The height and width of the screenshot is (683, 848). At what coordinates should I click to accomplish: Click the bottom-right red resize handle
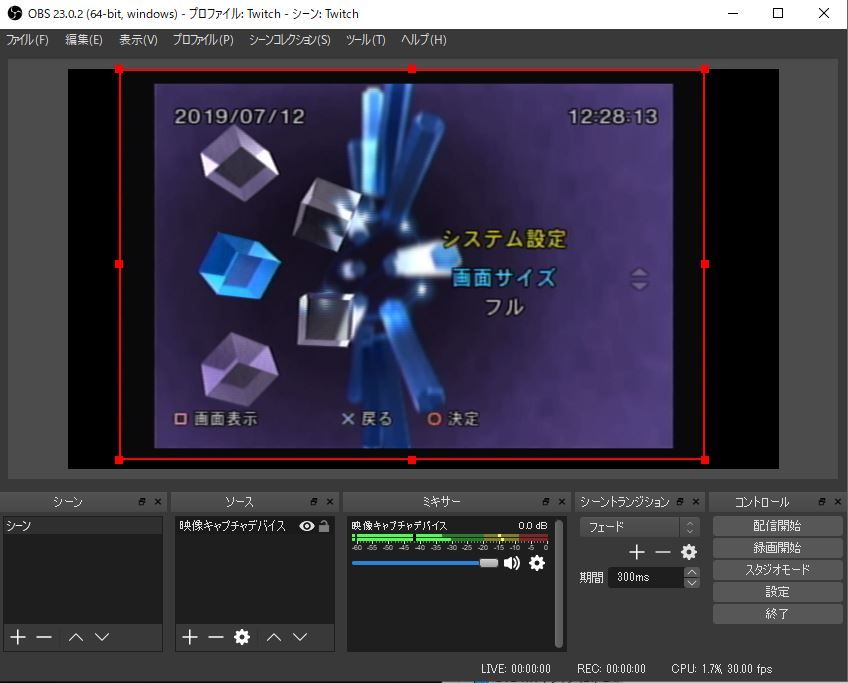coord(705,460)
